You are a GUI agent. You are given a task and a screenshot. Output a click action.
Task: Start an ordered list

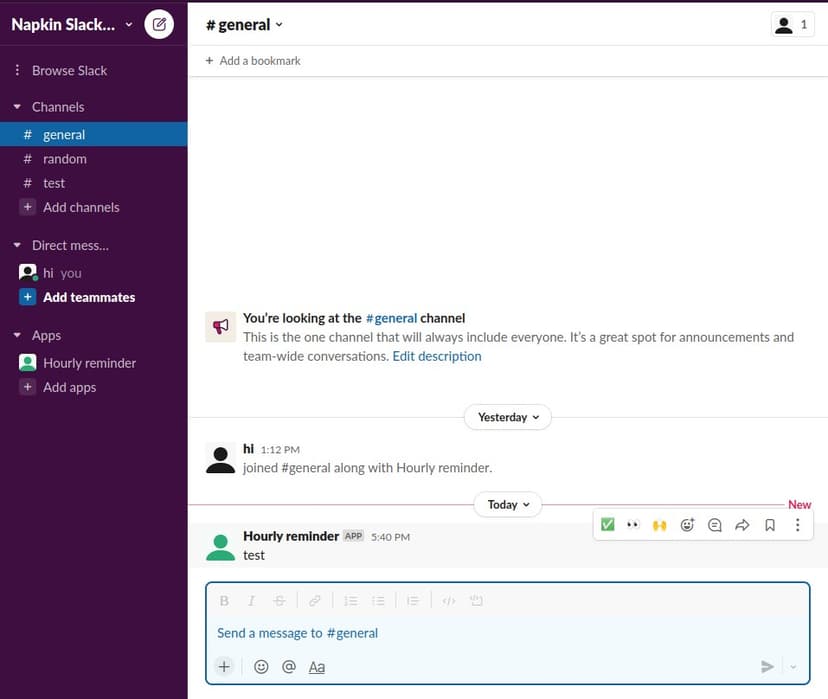[351, 601]
